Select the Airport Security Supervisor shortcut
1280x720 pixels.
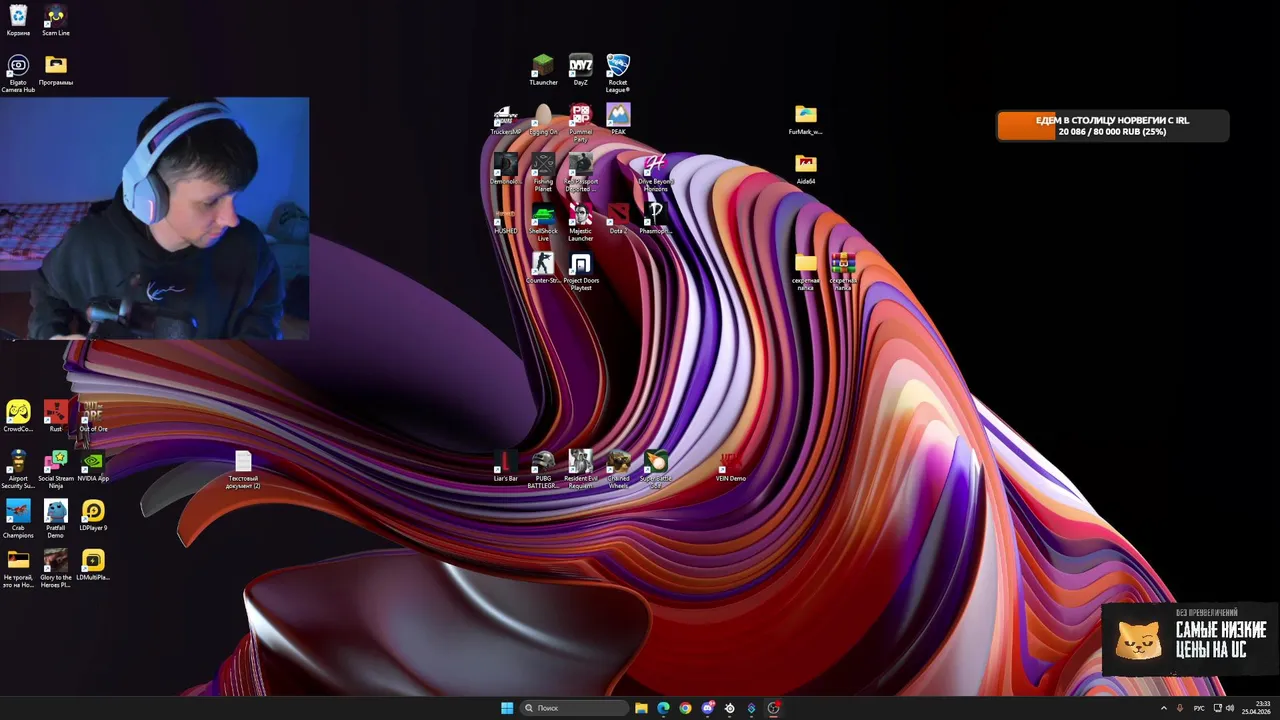click(x=18, y=469)
